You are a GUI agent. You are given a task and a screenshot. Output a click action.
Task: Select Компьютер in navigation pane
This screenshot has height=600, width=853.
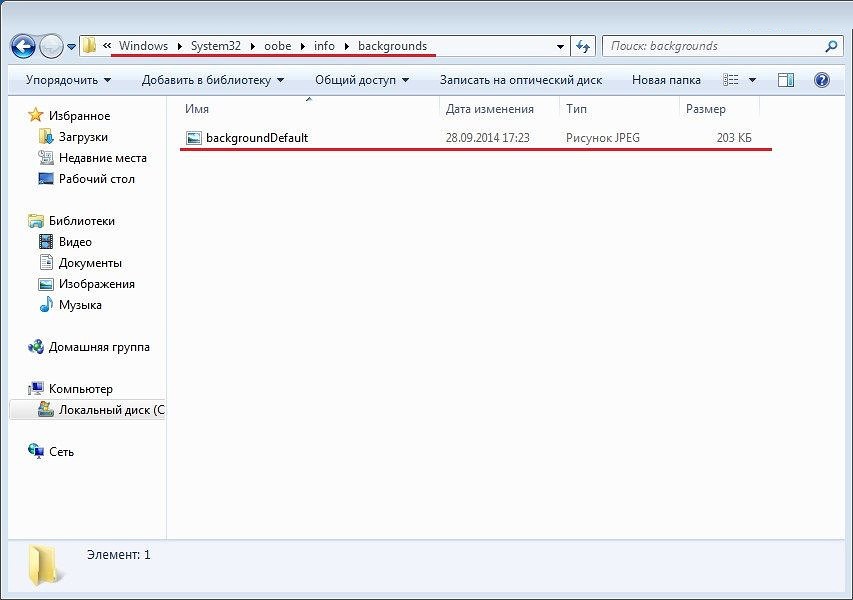pyautogui.click(x=81, y=389)
